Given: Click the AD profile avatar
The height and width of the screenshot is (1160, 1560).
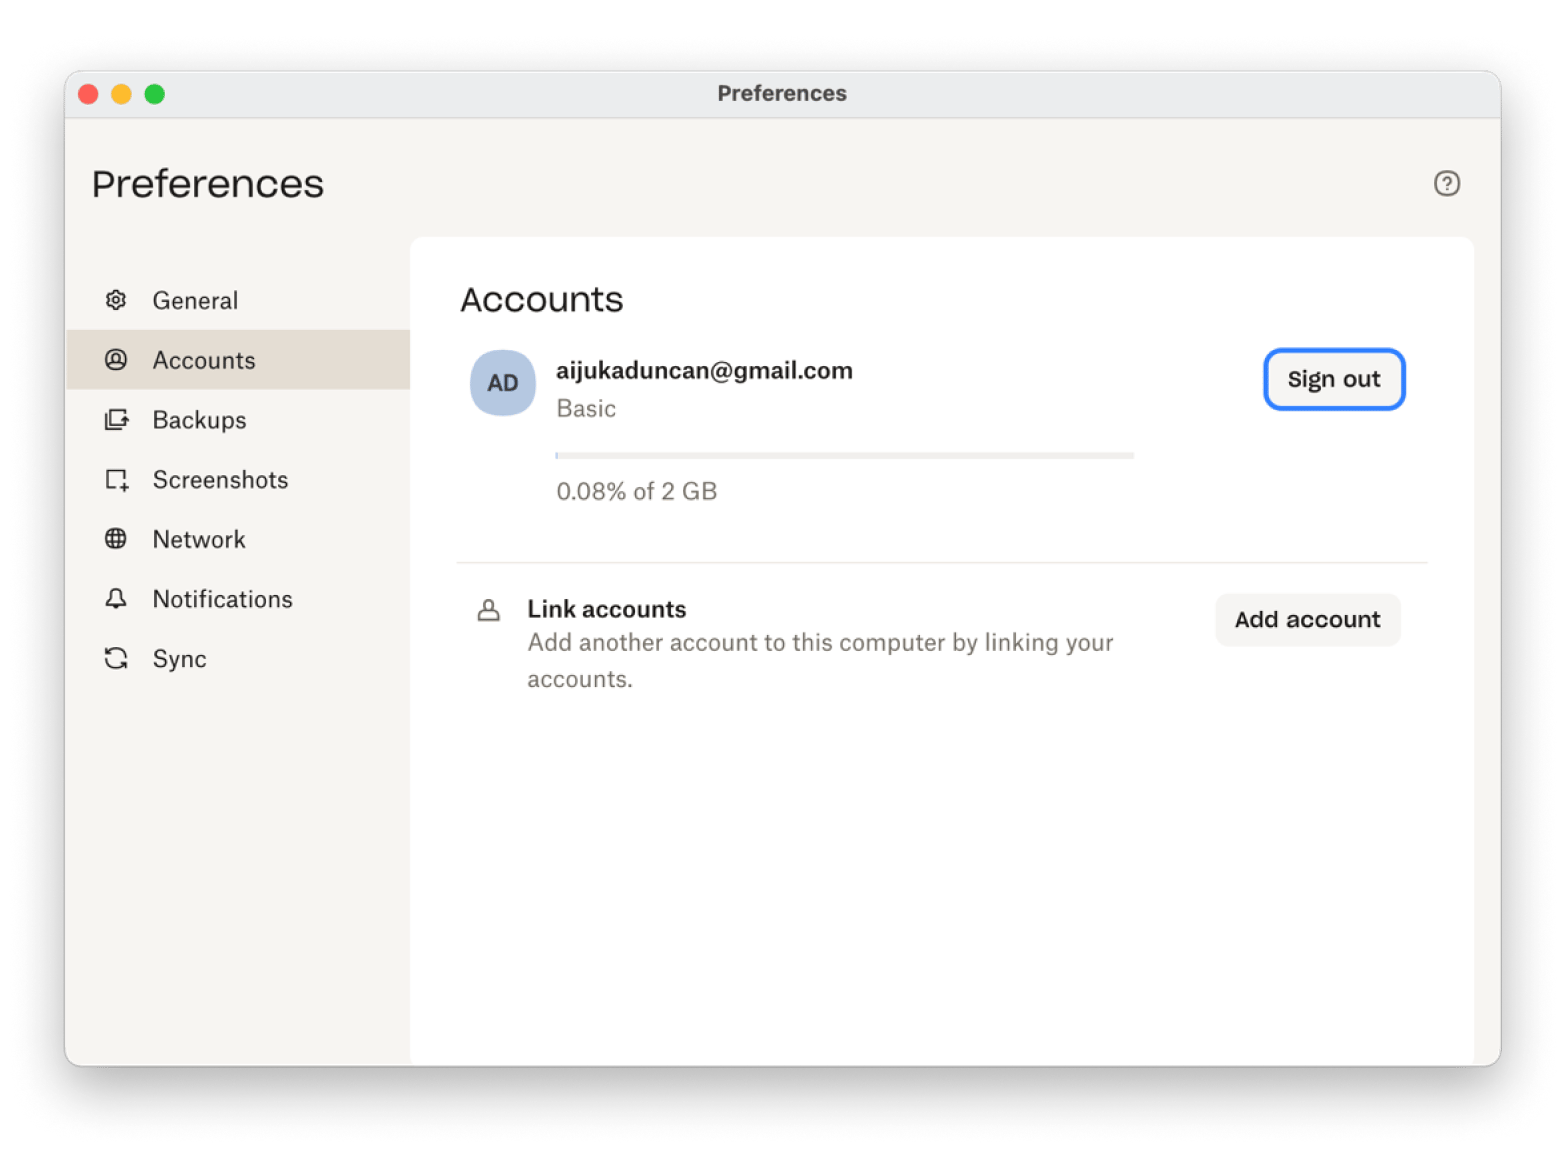Looking at the screenshot, I should tap(502, 383).
